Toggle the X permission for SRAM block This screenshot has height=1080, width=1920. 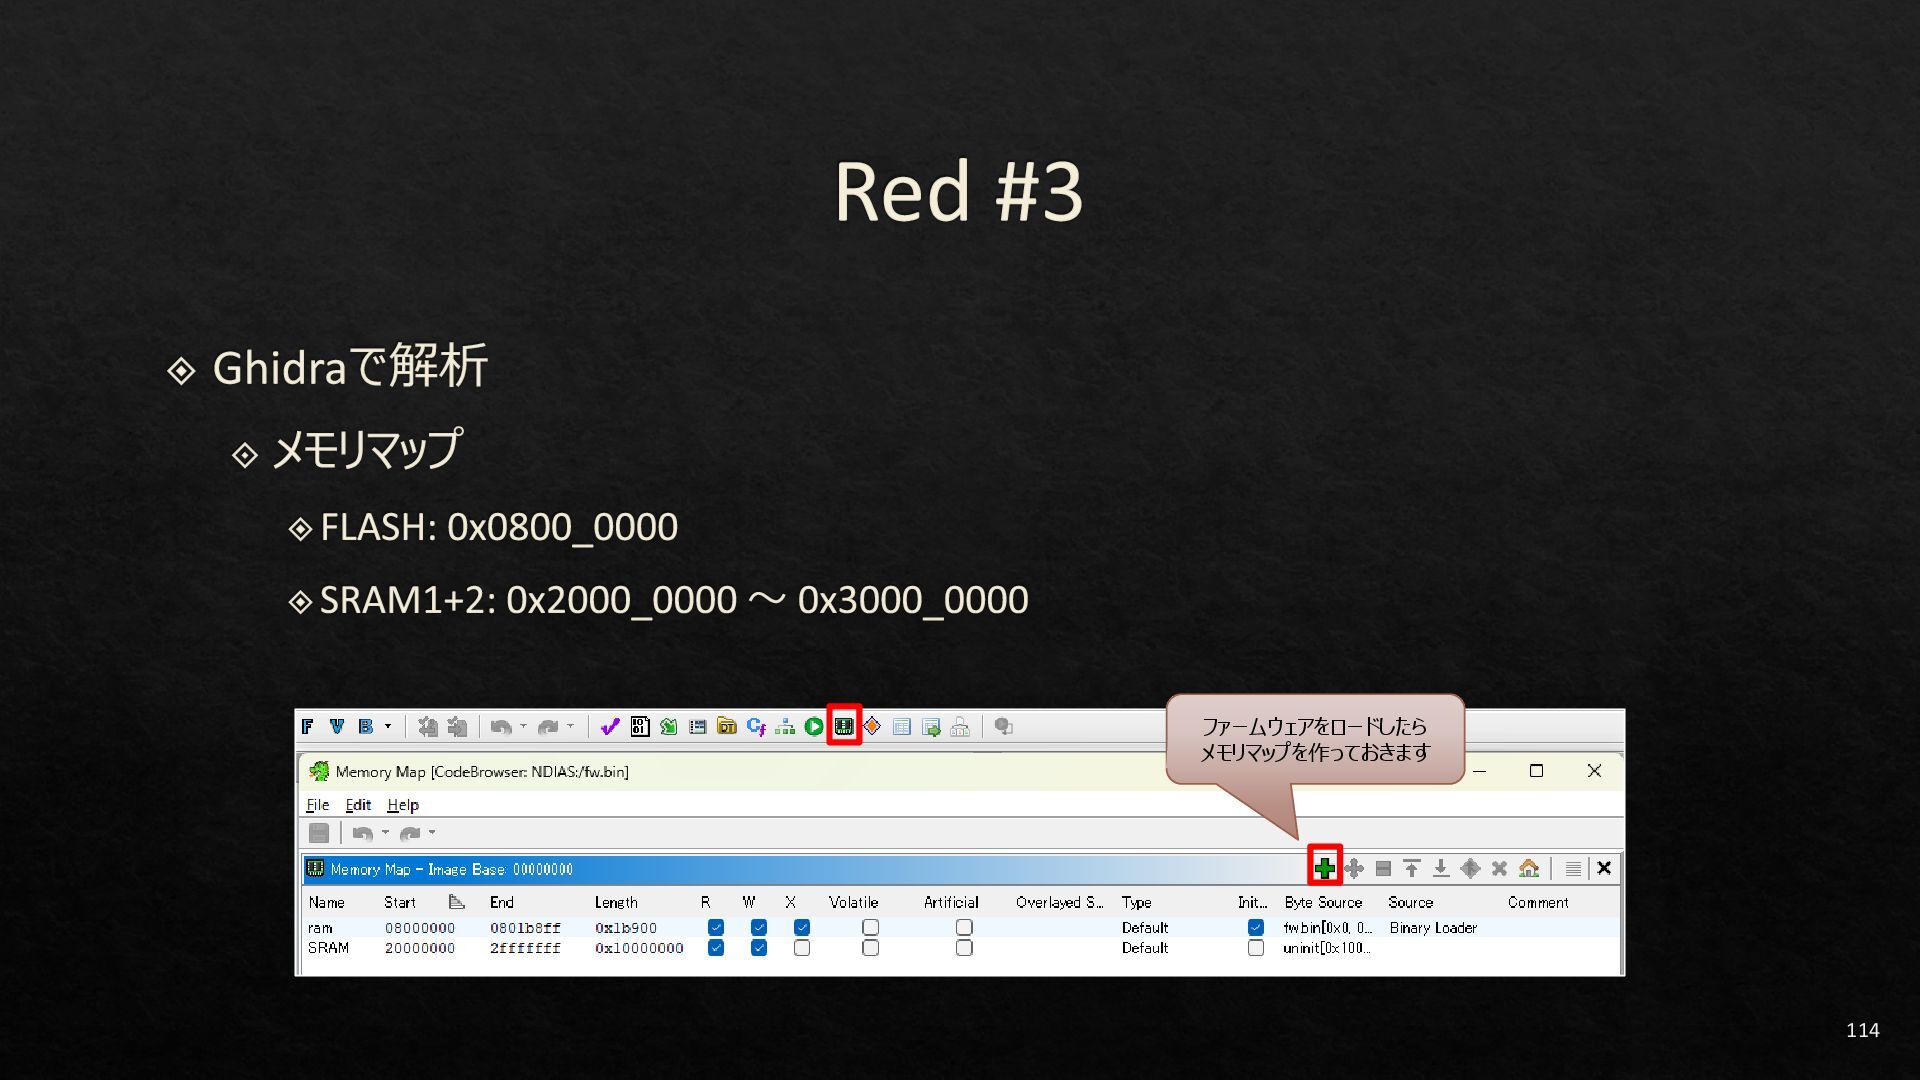coord(802,948)
